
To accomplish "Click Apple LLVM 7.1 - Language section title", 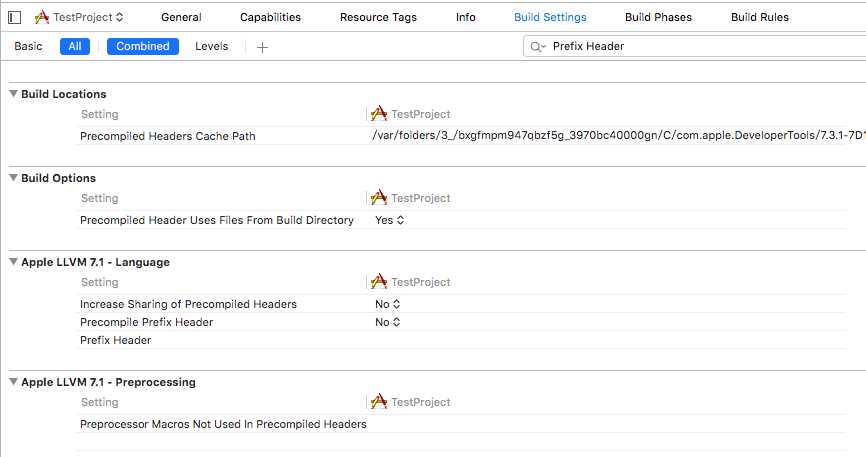I will 95,262.
